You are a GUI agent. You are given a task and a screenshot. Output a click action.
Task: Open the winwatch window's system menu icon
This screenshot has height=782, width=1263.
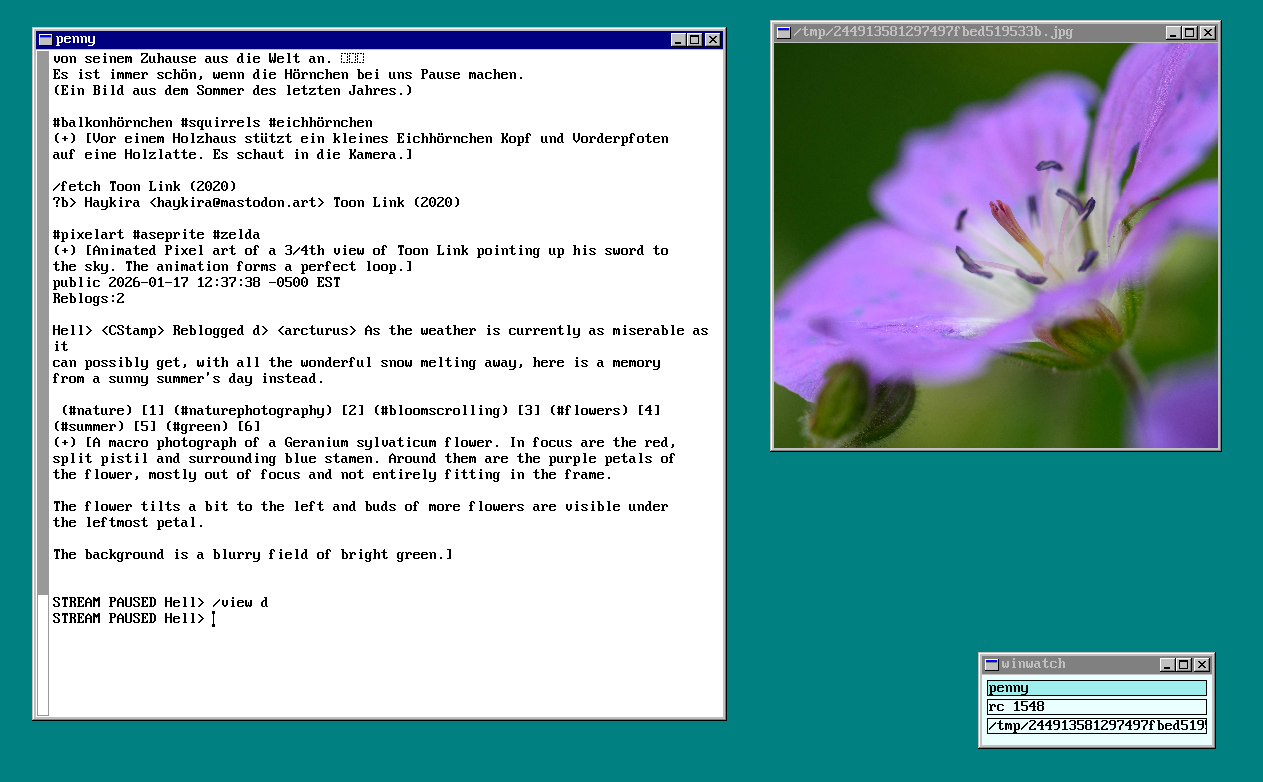tap(992, 664)
